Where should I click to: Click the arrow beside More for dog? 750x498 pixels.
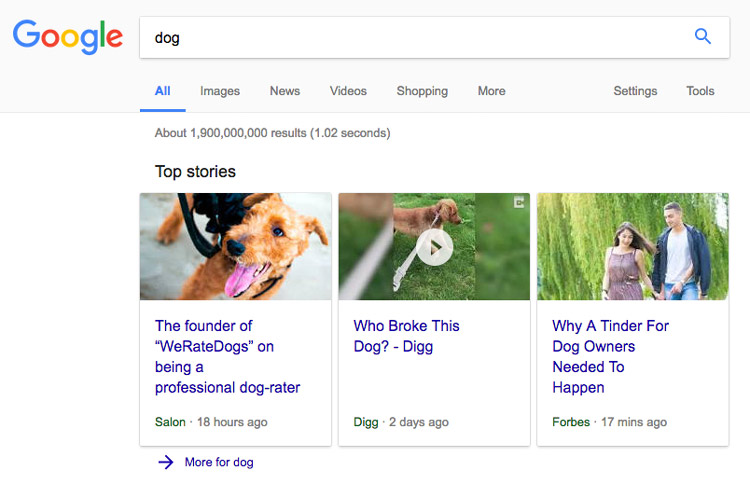click(165, 462)
